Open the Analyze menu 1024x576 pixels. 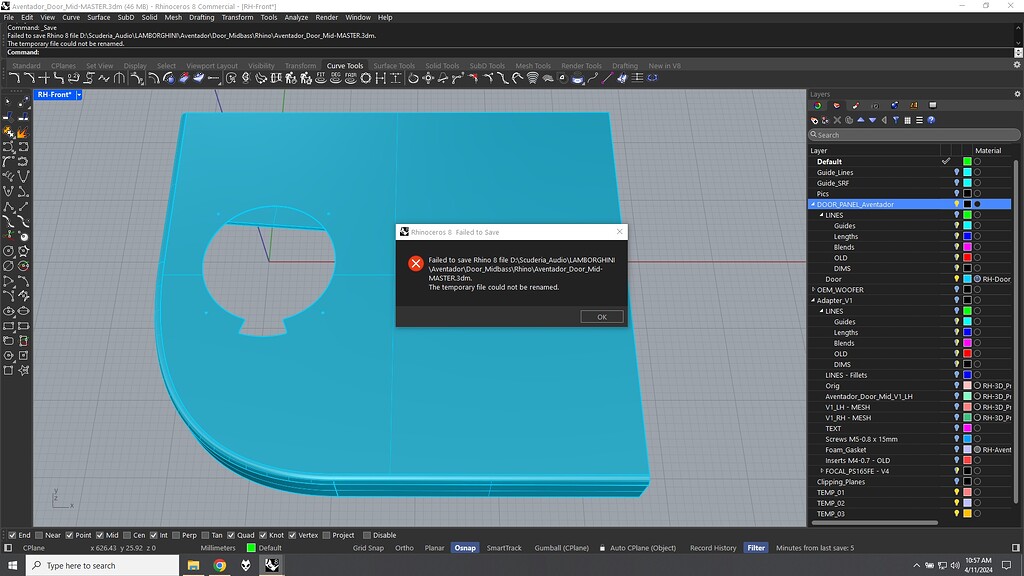[x=296, y=17]
